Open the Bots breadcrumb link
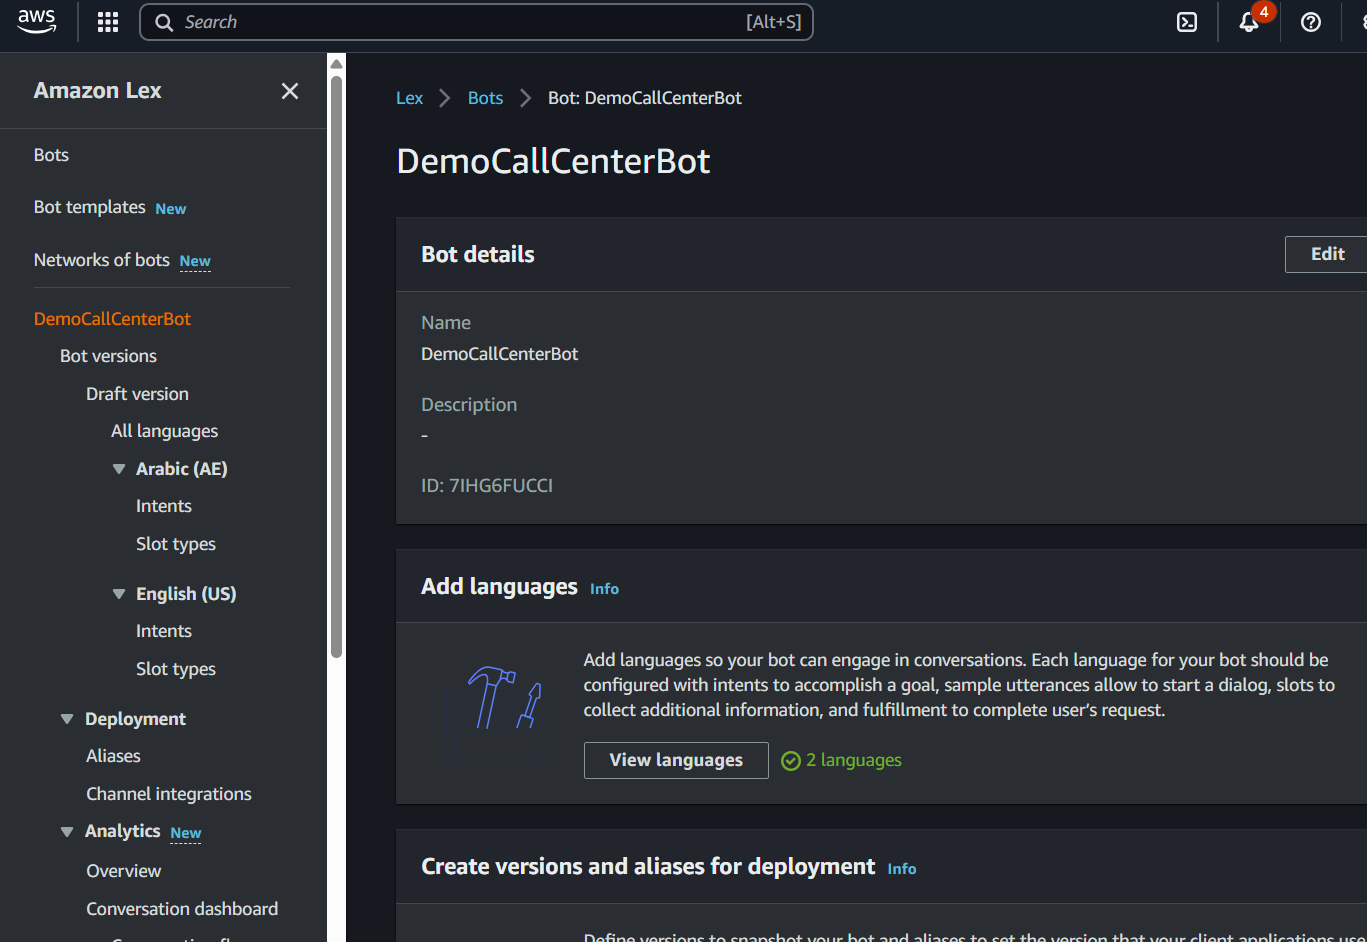Screen dimensions: 1367x942 tap(485, 98)
